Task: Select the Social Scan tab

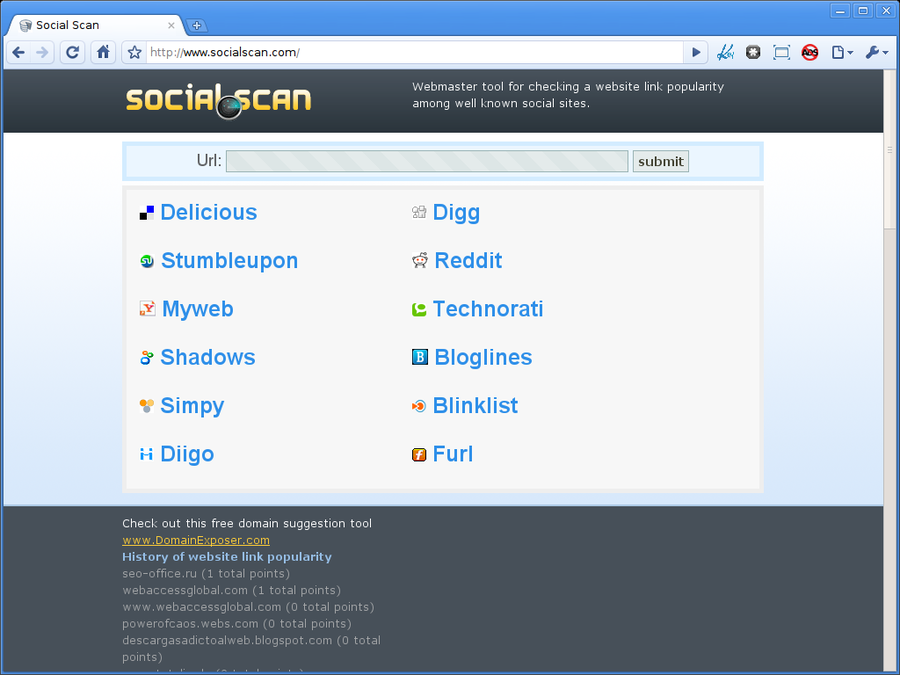Action: point(94,25)
